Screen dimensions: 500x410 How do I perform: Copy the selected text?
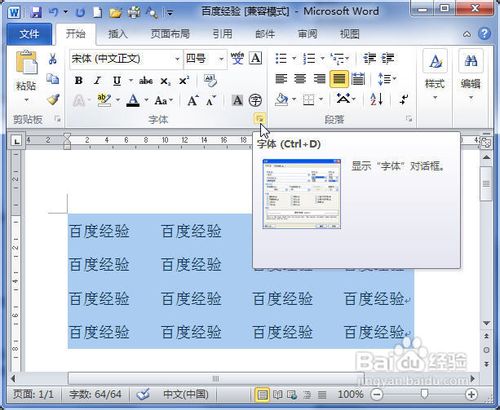53,79
